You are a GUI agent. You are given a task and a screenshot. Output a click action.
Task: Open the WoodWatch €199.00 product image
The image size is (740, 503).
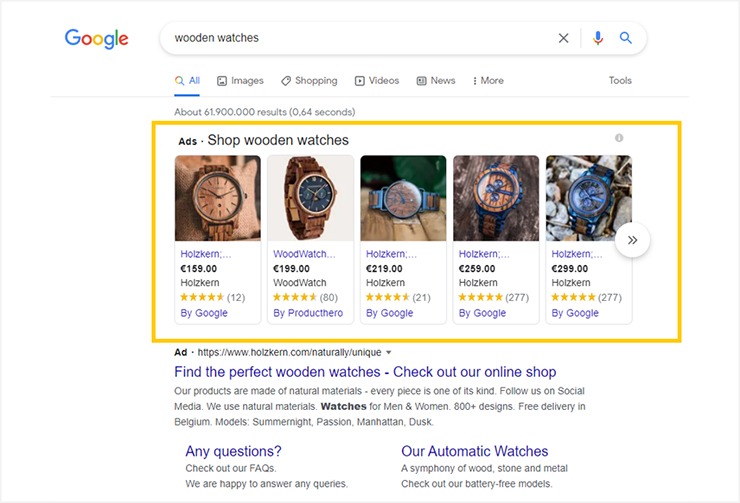point(311,198)
